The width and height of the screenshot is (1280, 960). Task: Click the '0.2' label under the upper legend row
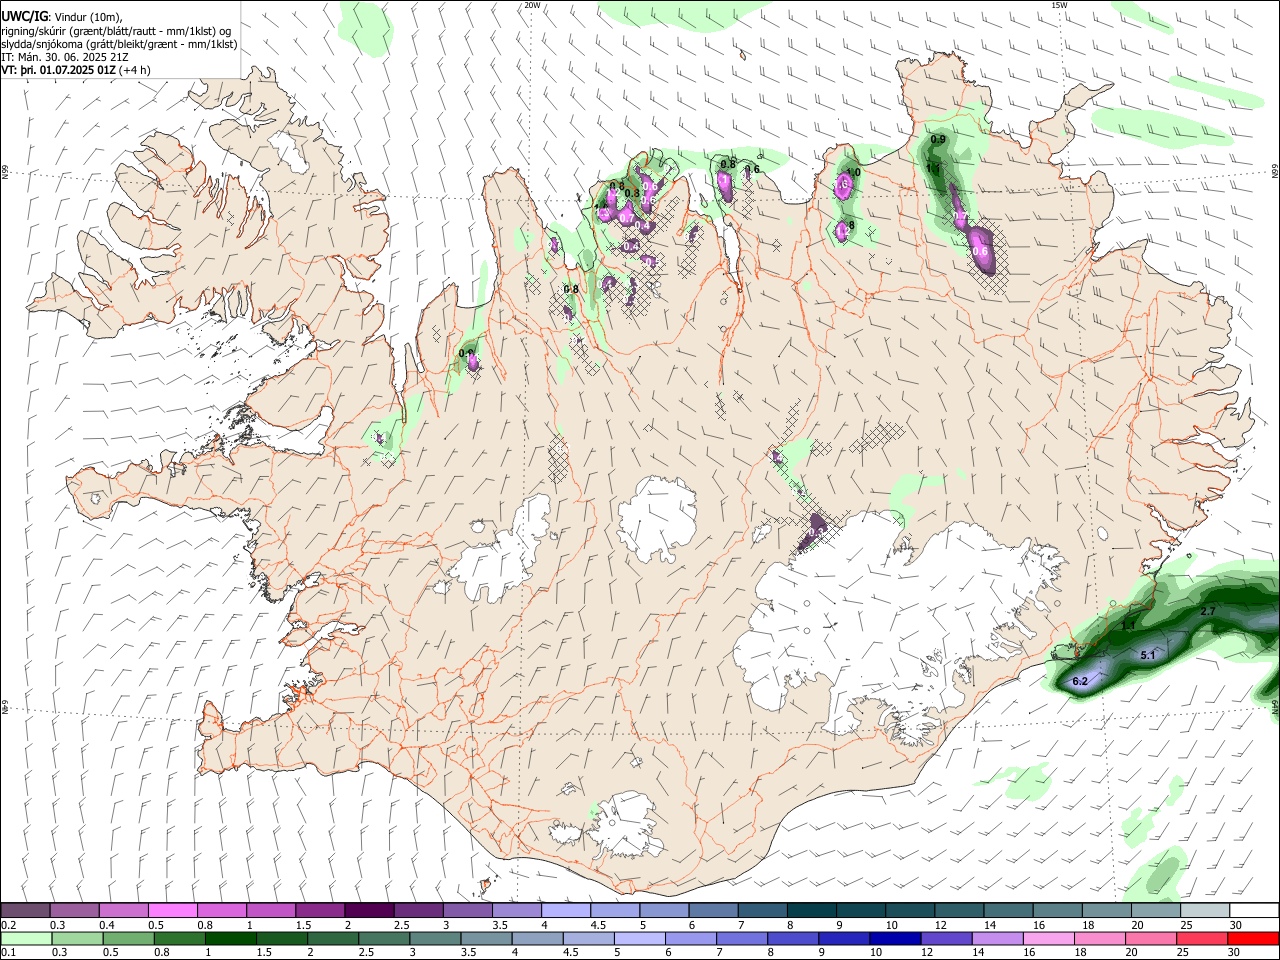[x=8, y=925]
